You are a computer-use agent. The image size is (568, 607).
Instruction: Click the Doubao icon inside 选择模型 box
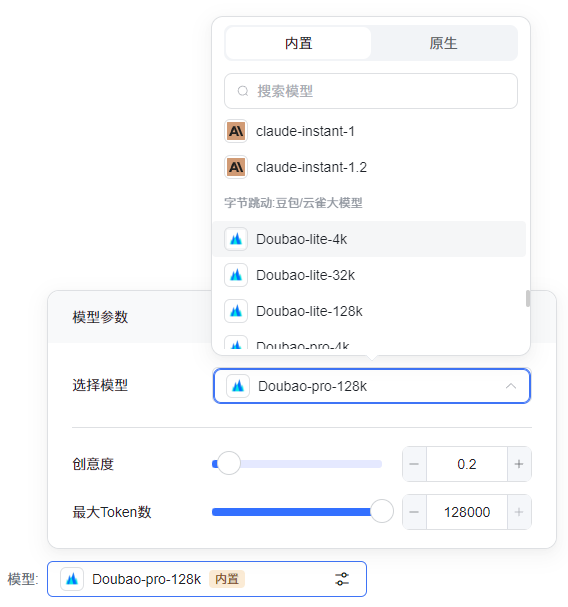[x=238, y=386]
